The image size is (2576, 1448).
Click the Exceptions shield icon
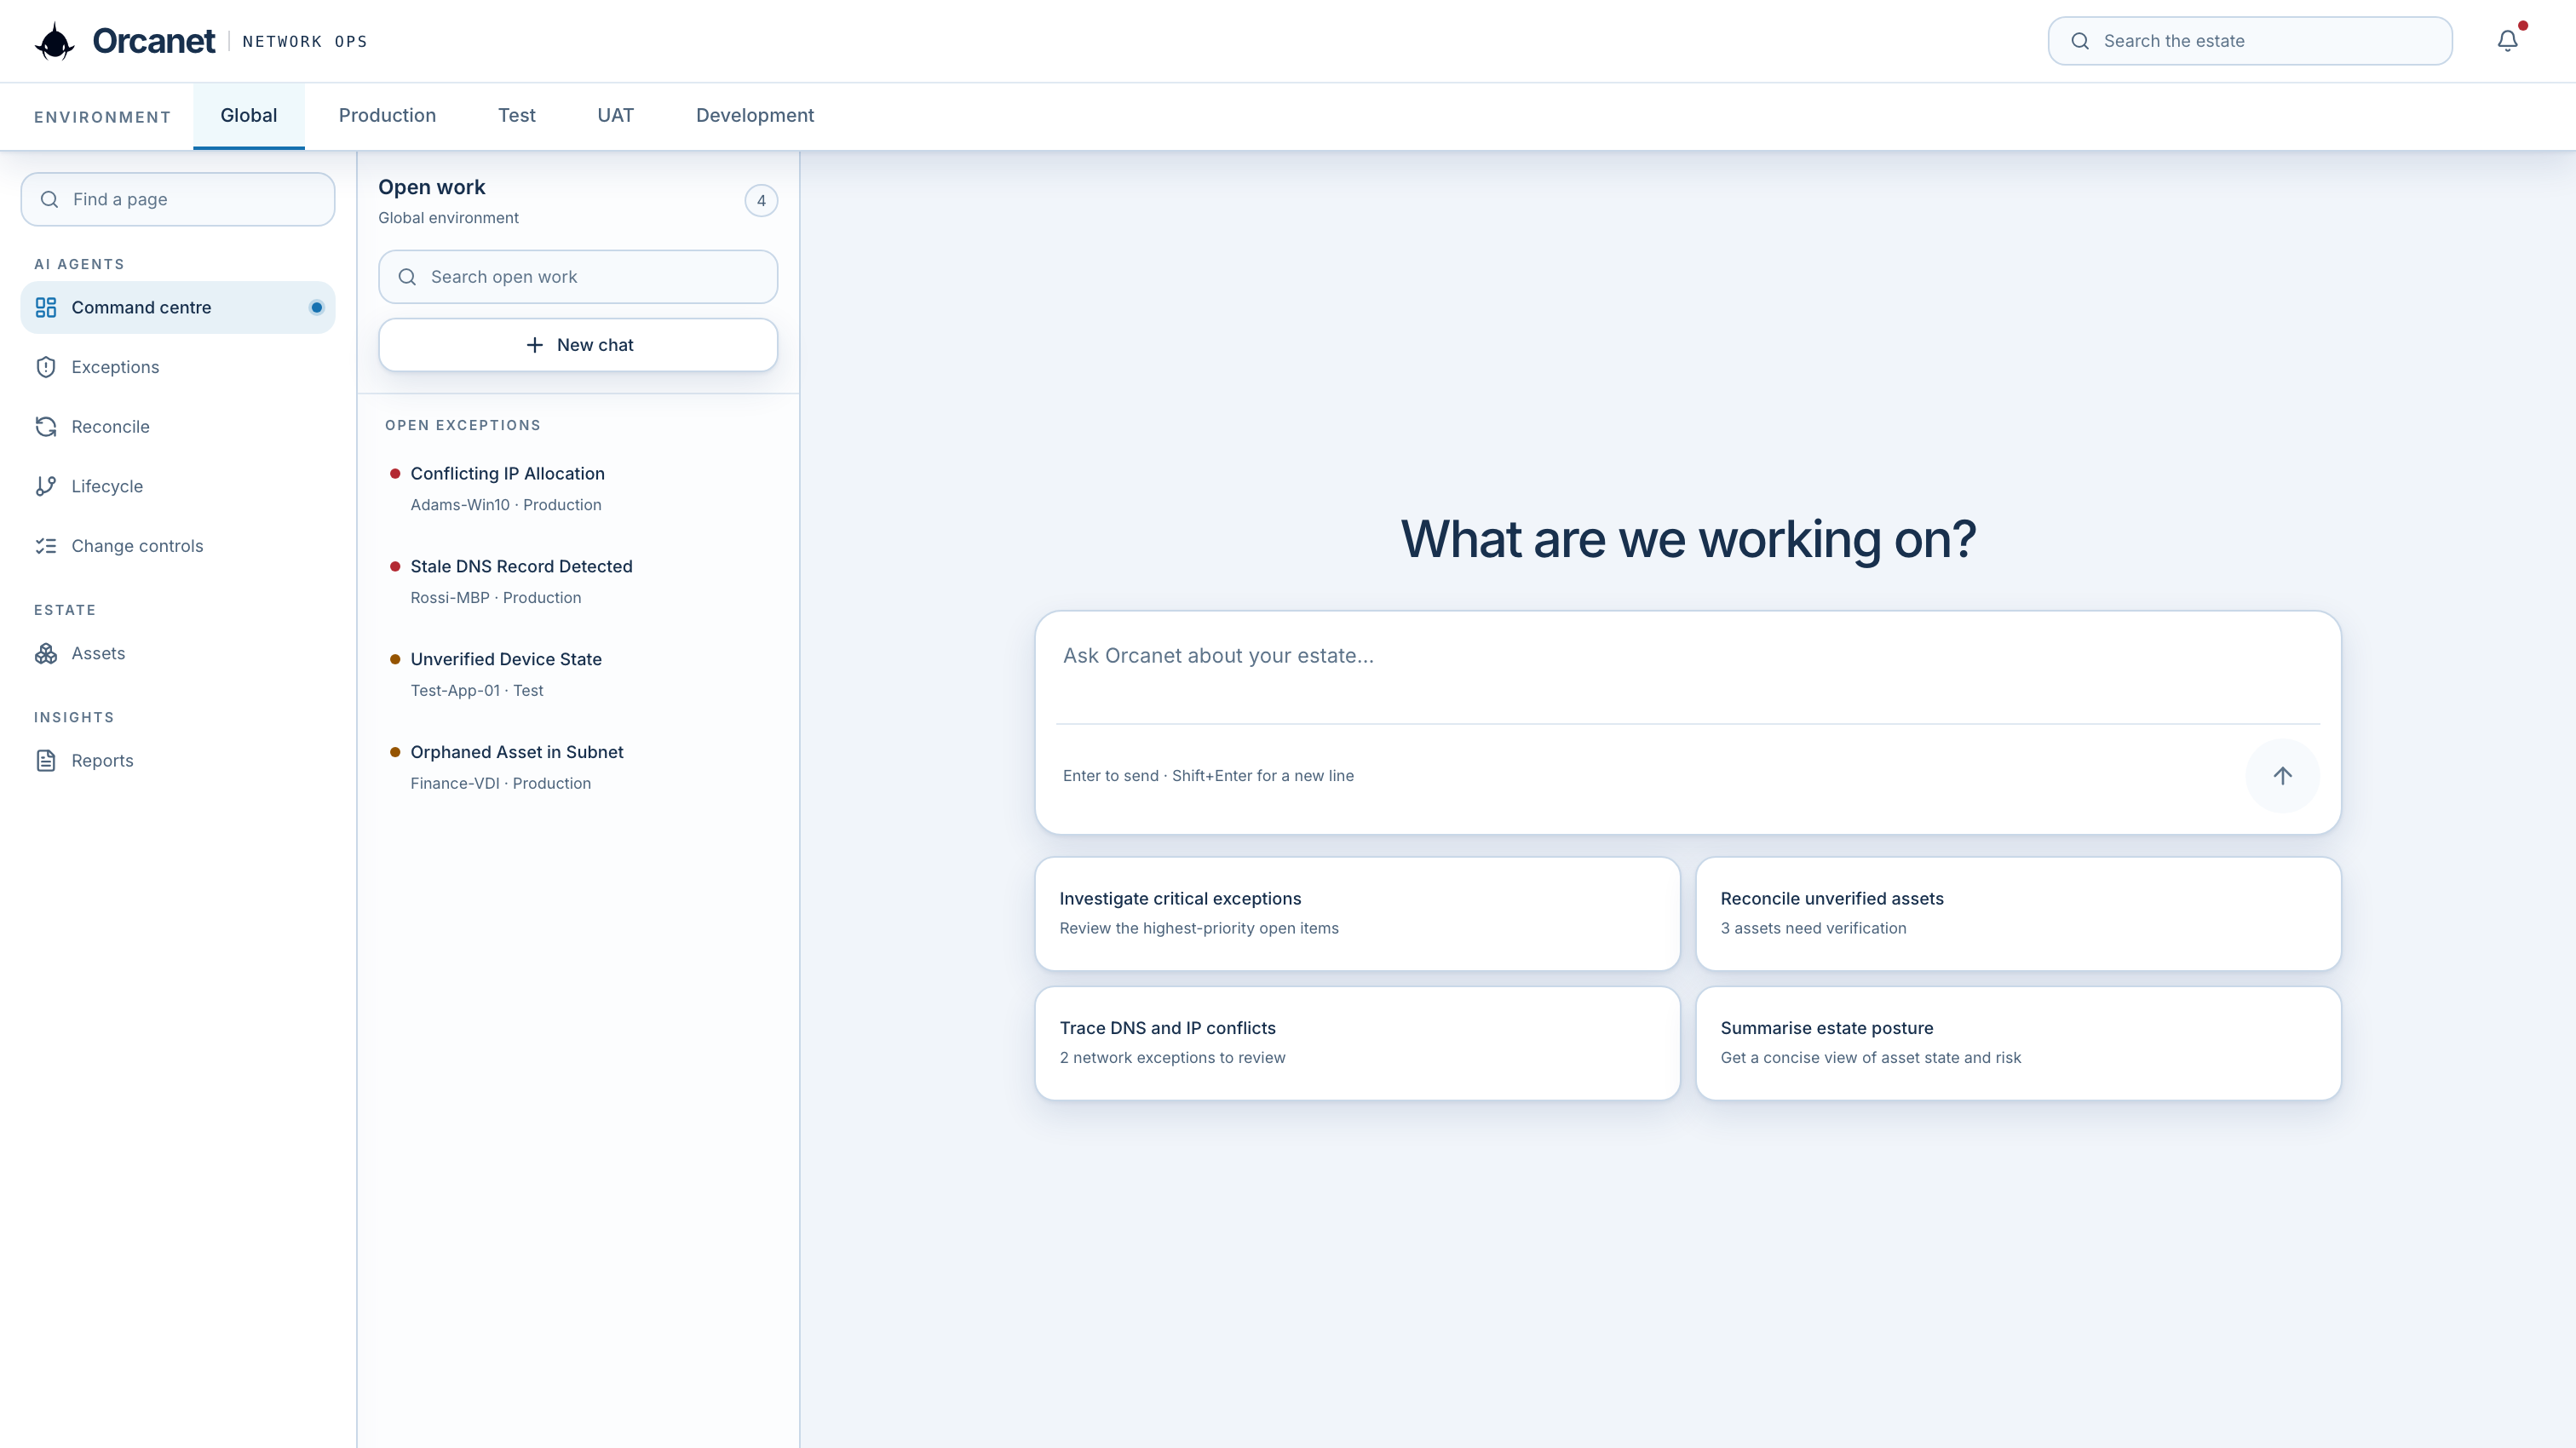(46, 367)
